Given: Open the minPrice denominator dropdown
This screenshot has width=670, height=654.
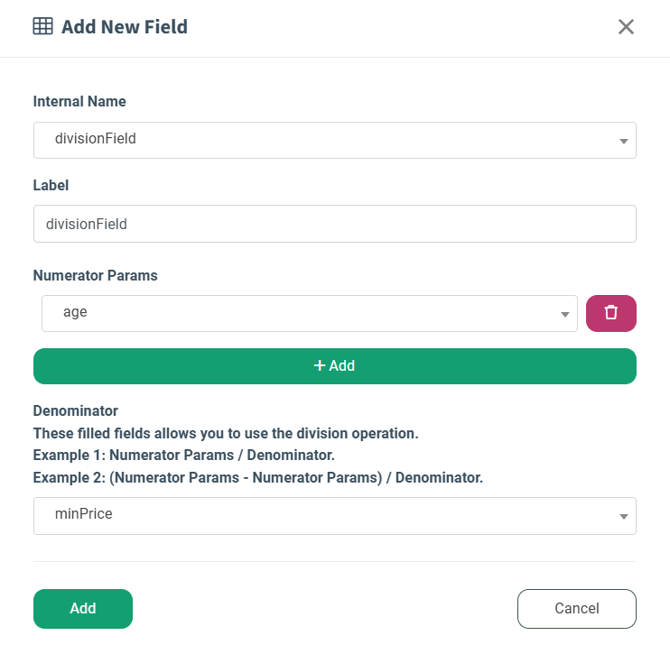Looking at the screenshot, I should coord(320,516).
